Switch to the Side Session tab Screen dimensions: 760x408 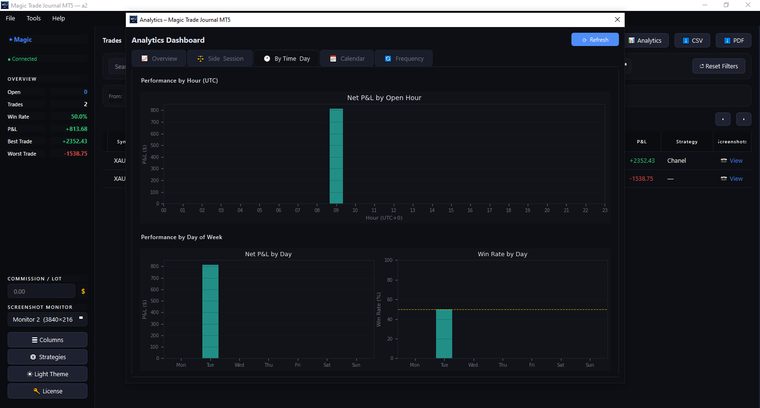220,59
